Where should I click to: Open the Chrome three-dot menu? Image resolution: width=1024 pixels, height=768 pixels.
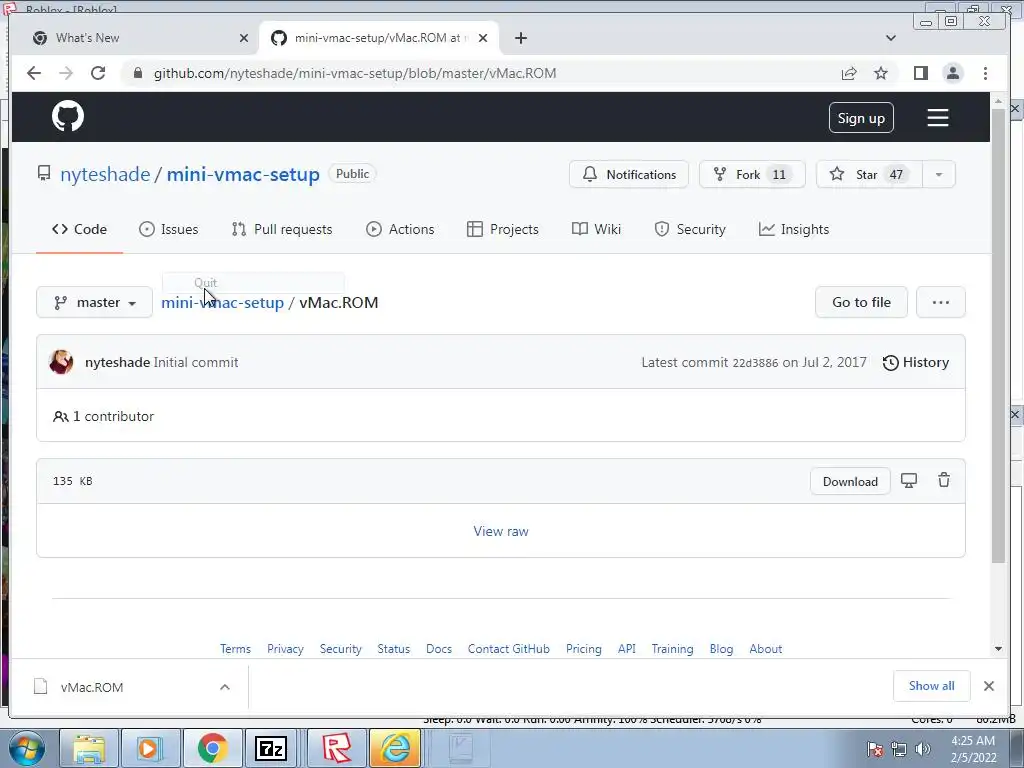pyautogui.click(x=985, y=73)
